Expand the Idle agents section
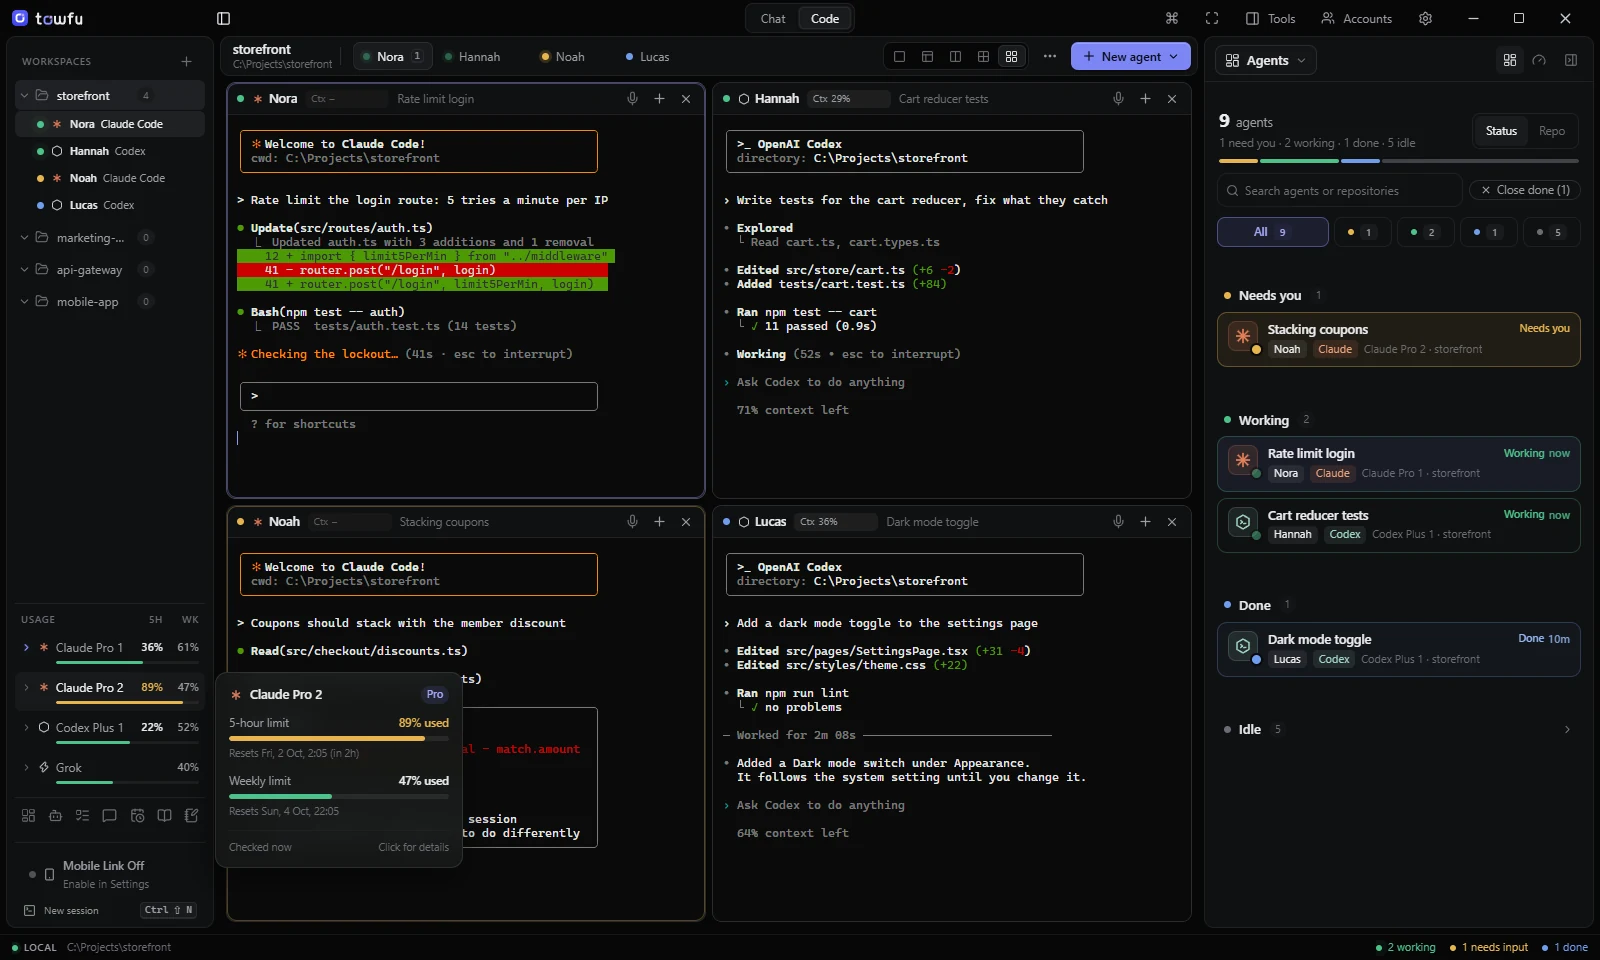The image size is (1600, 960). [1567, 730]
